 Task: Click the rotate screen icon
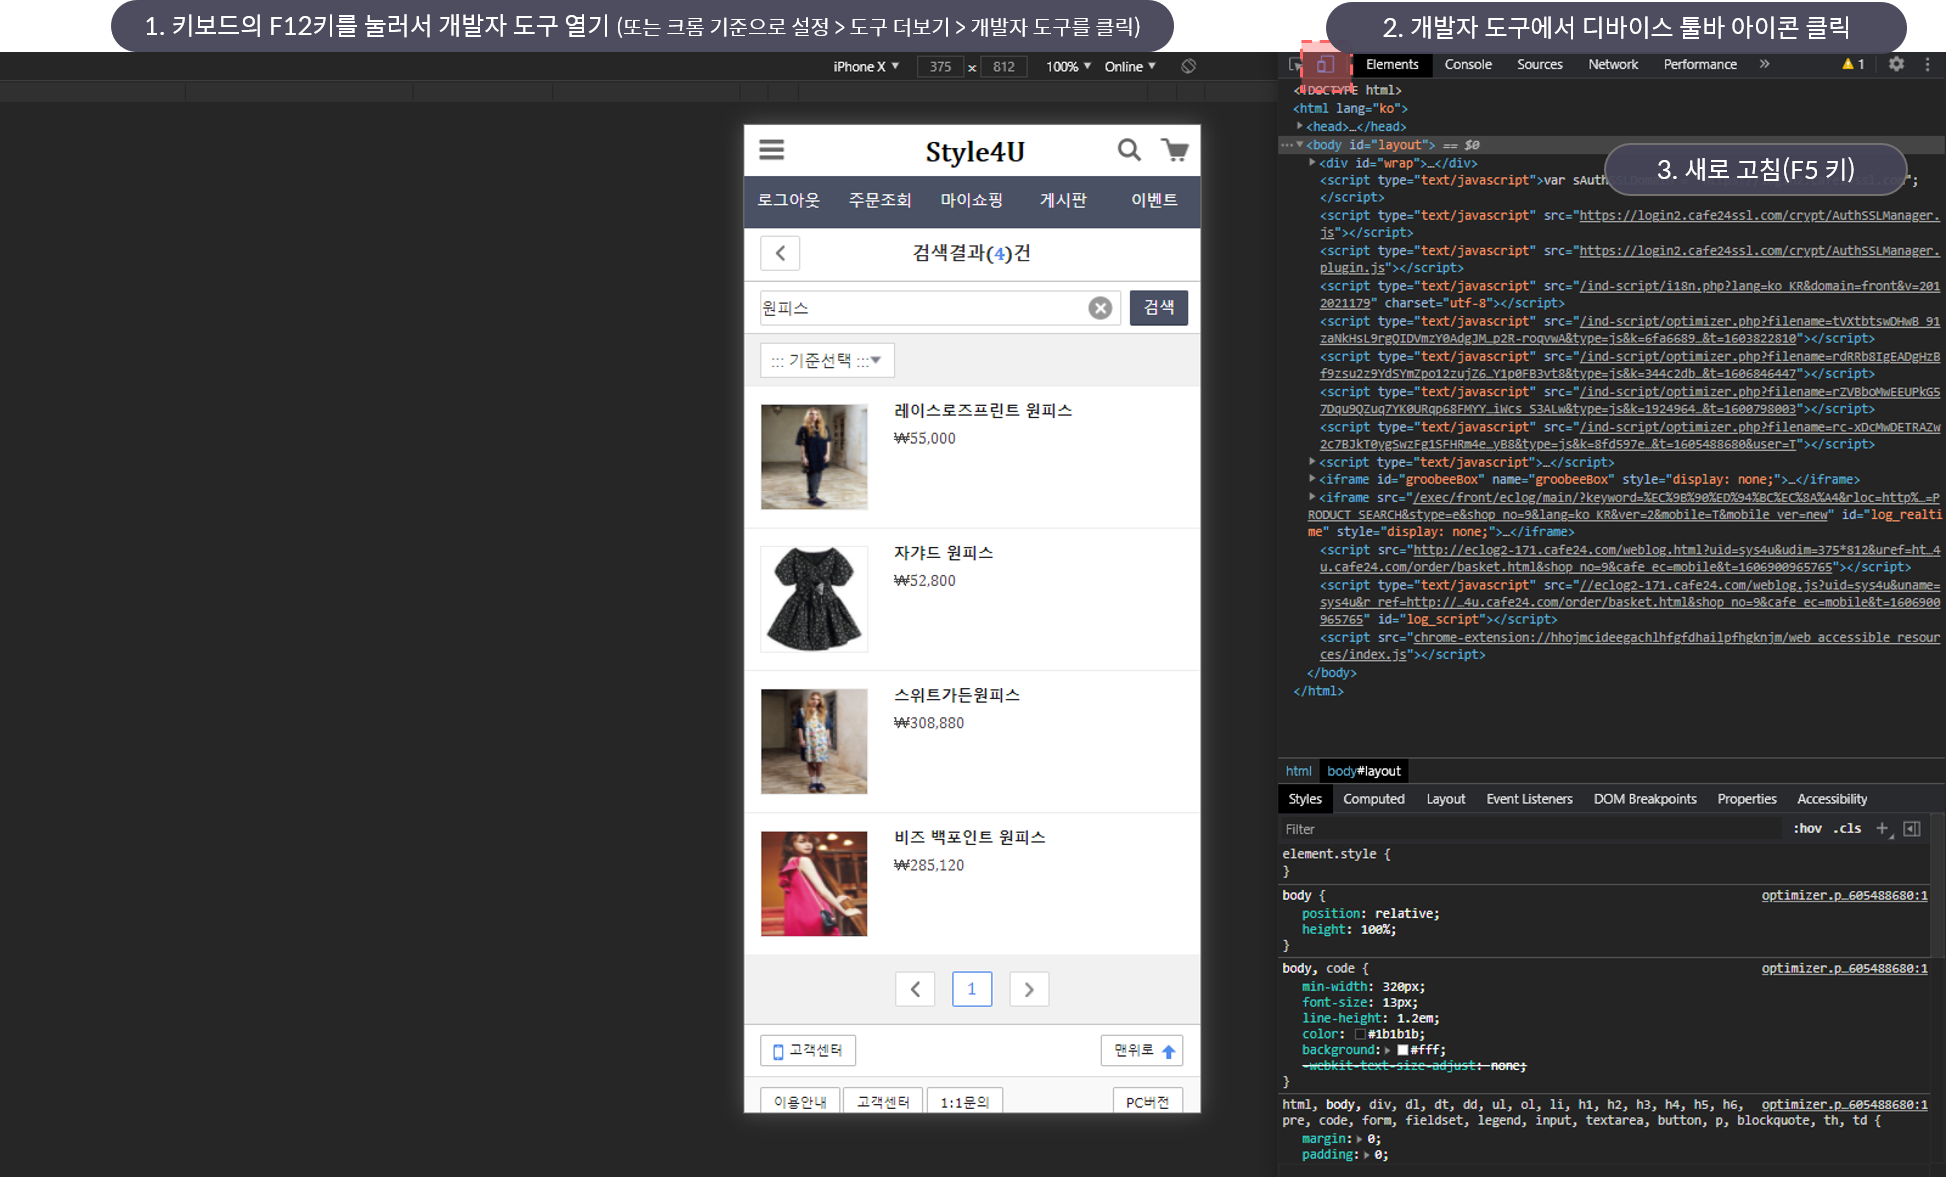pyautogui.click(x=1188, y=66)
